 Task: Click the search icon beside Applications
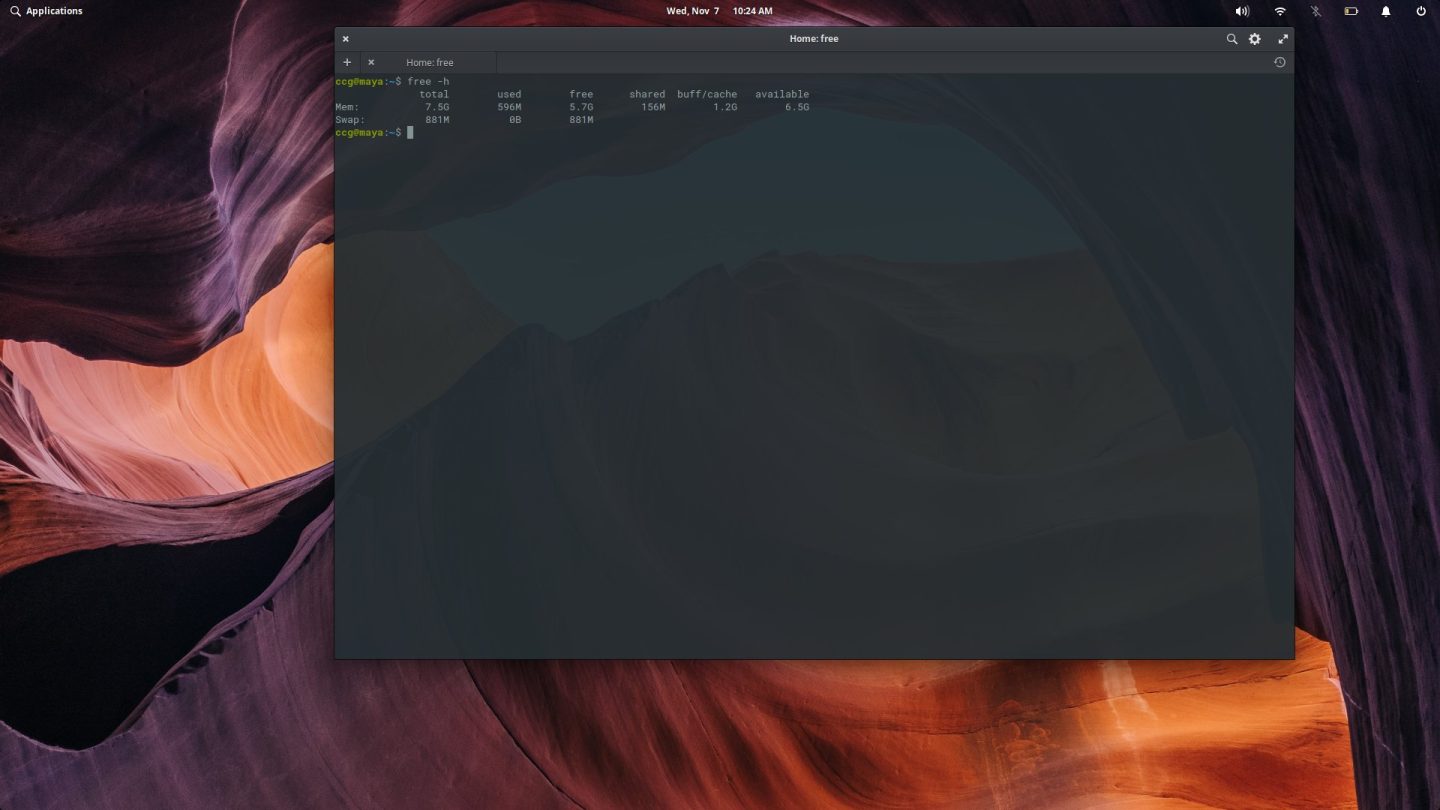15,10
